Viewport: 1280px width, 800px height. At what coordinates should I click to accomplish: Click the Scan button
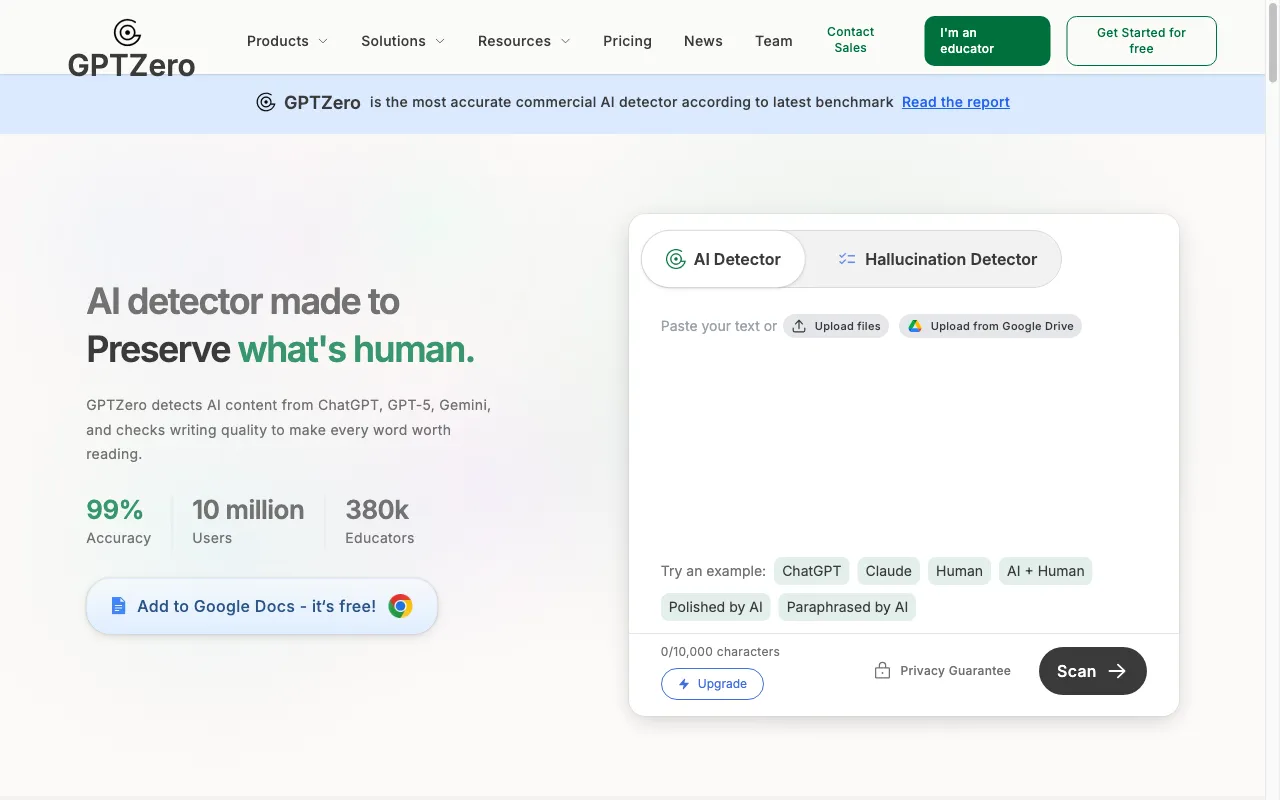(x=1093, y=671)
